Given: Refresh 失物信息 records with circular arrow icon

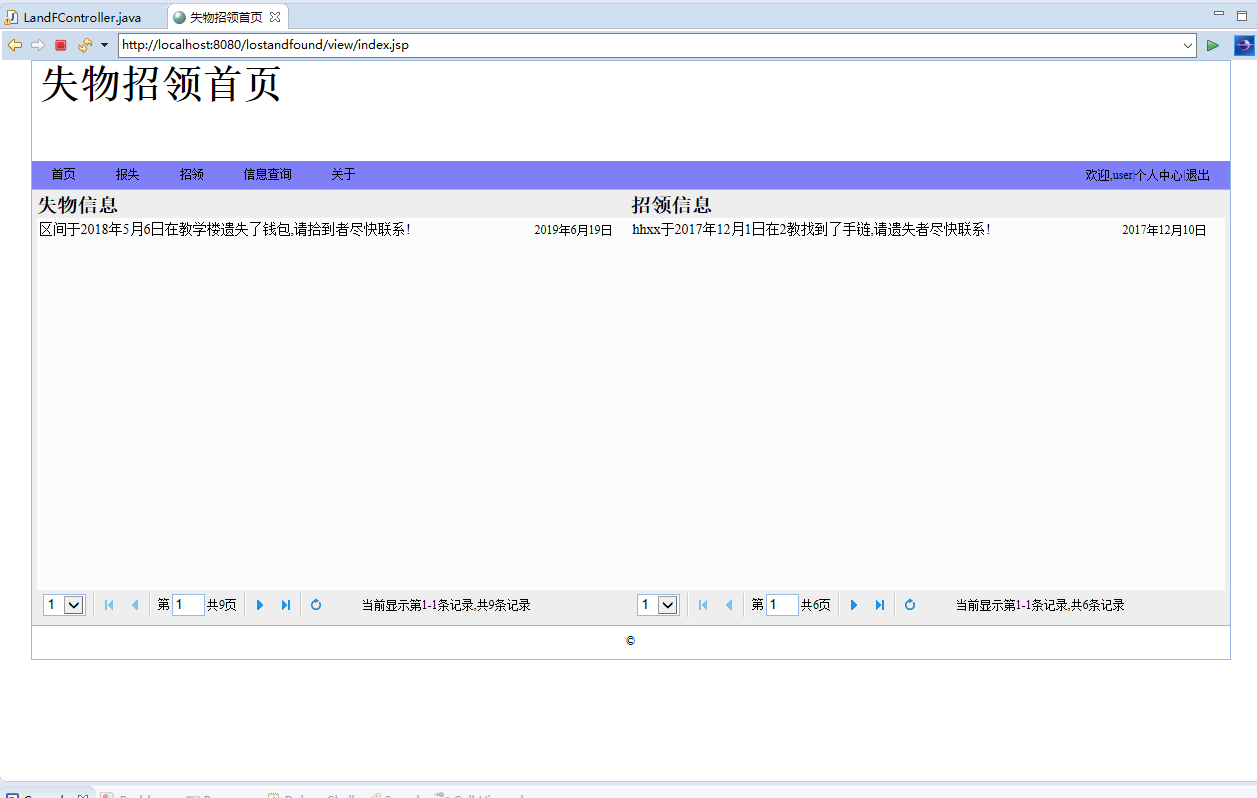Looking at the screenshot, I should coord(316,604).
